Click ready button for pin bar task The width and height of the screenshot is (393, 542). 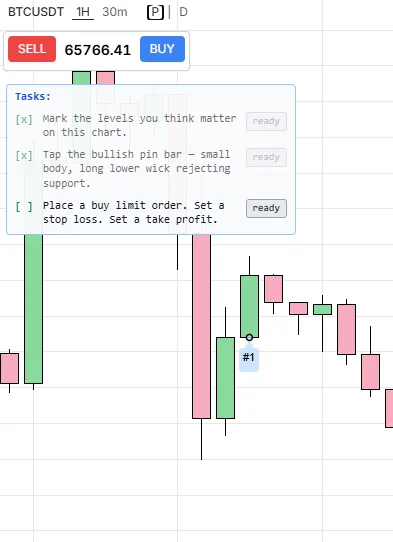tap(266, 157)
